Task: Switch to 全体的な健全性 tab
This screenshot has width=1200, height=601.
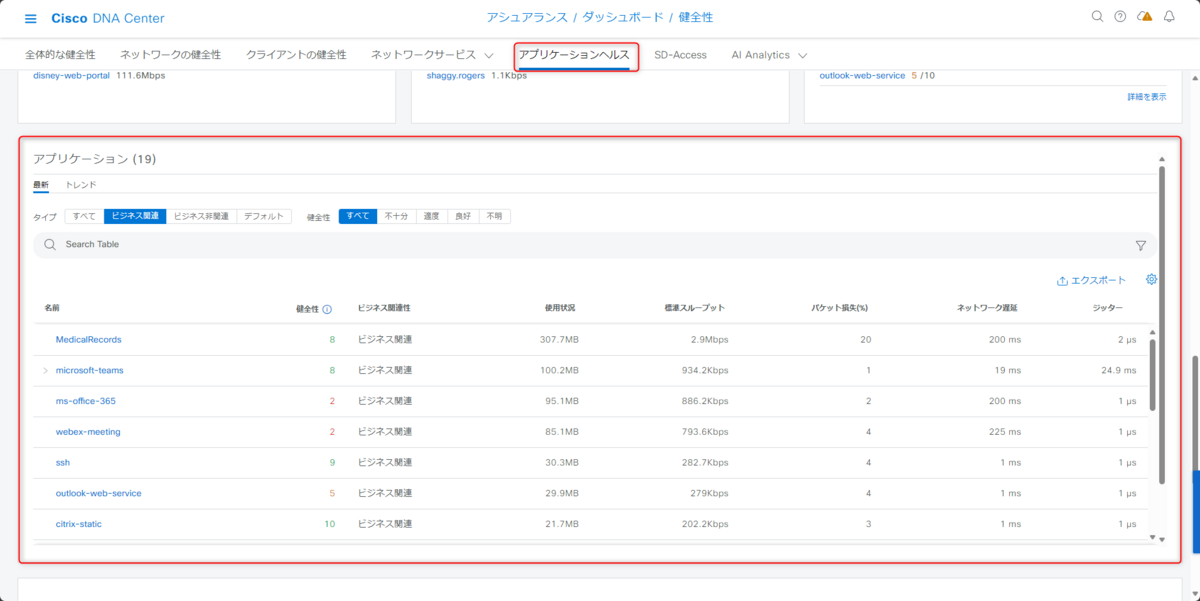Action: (60, 55)
